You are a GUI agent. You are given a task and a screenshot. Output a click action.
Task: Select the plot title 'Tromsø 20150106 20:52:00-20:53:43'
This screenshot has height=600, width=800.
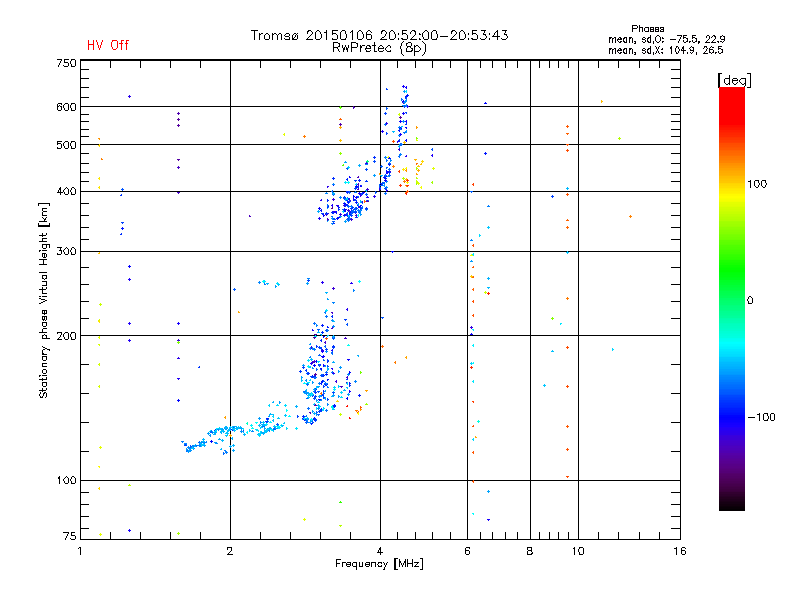[x=380, y=35]
